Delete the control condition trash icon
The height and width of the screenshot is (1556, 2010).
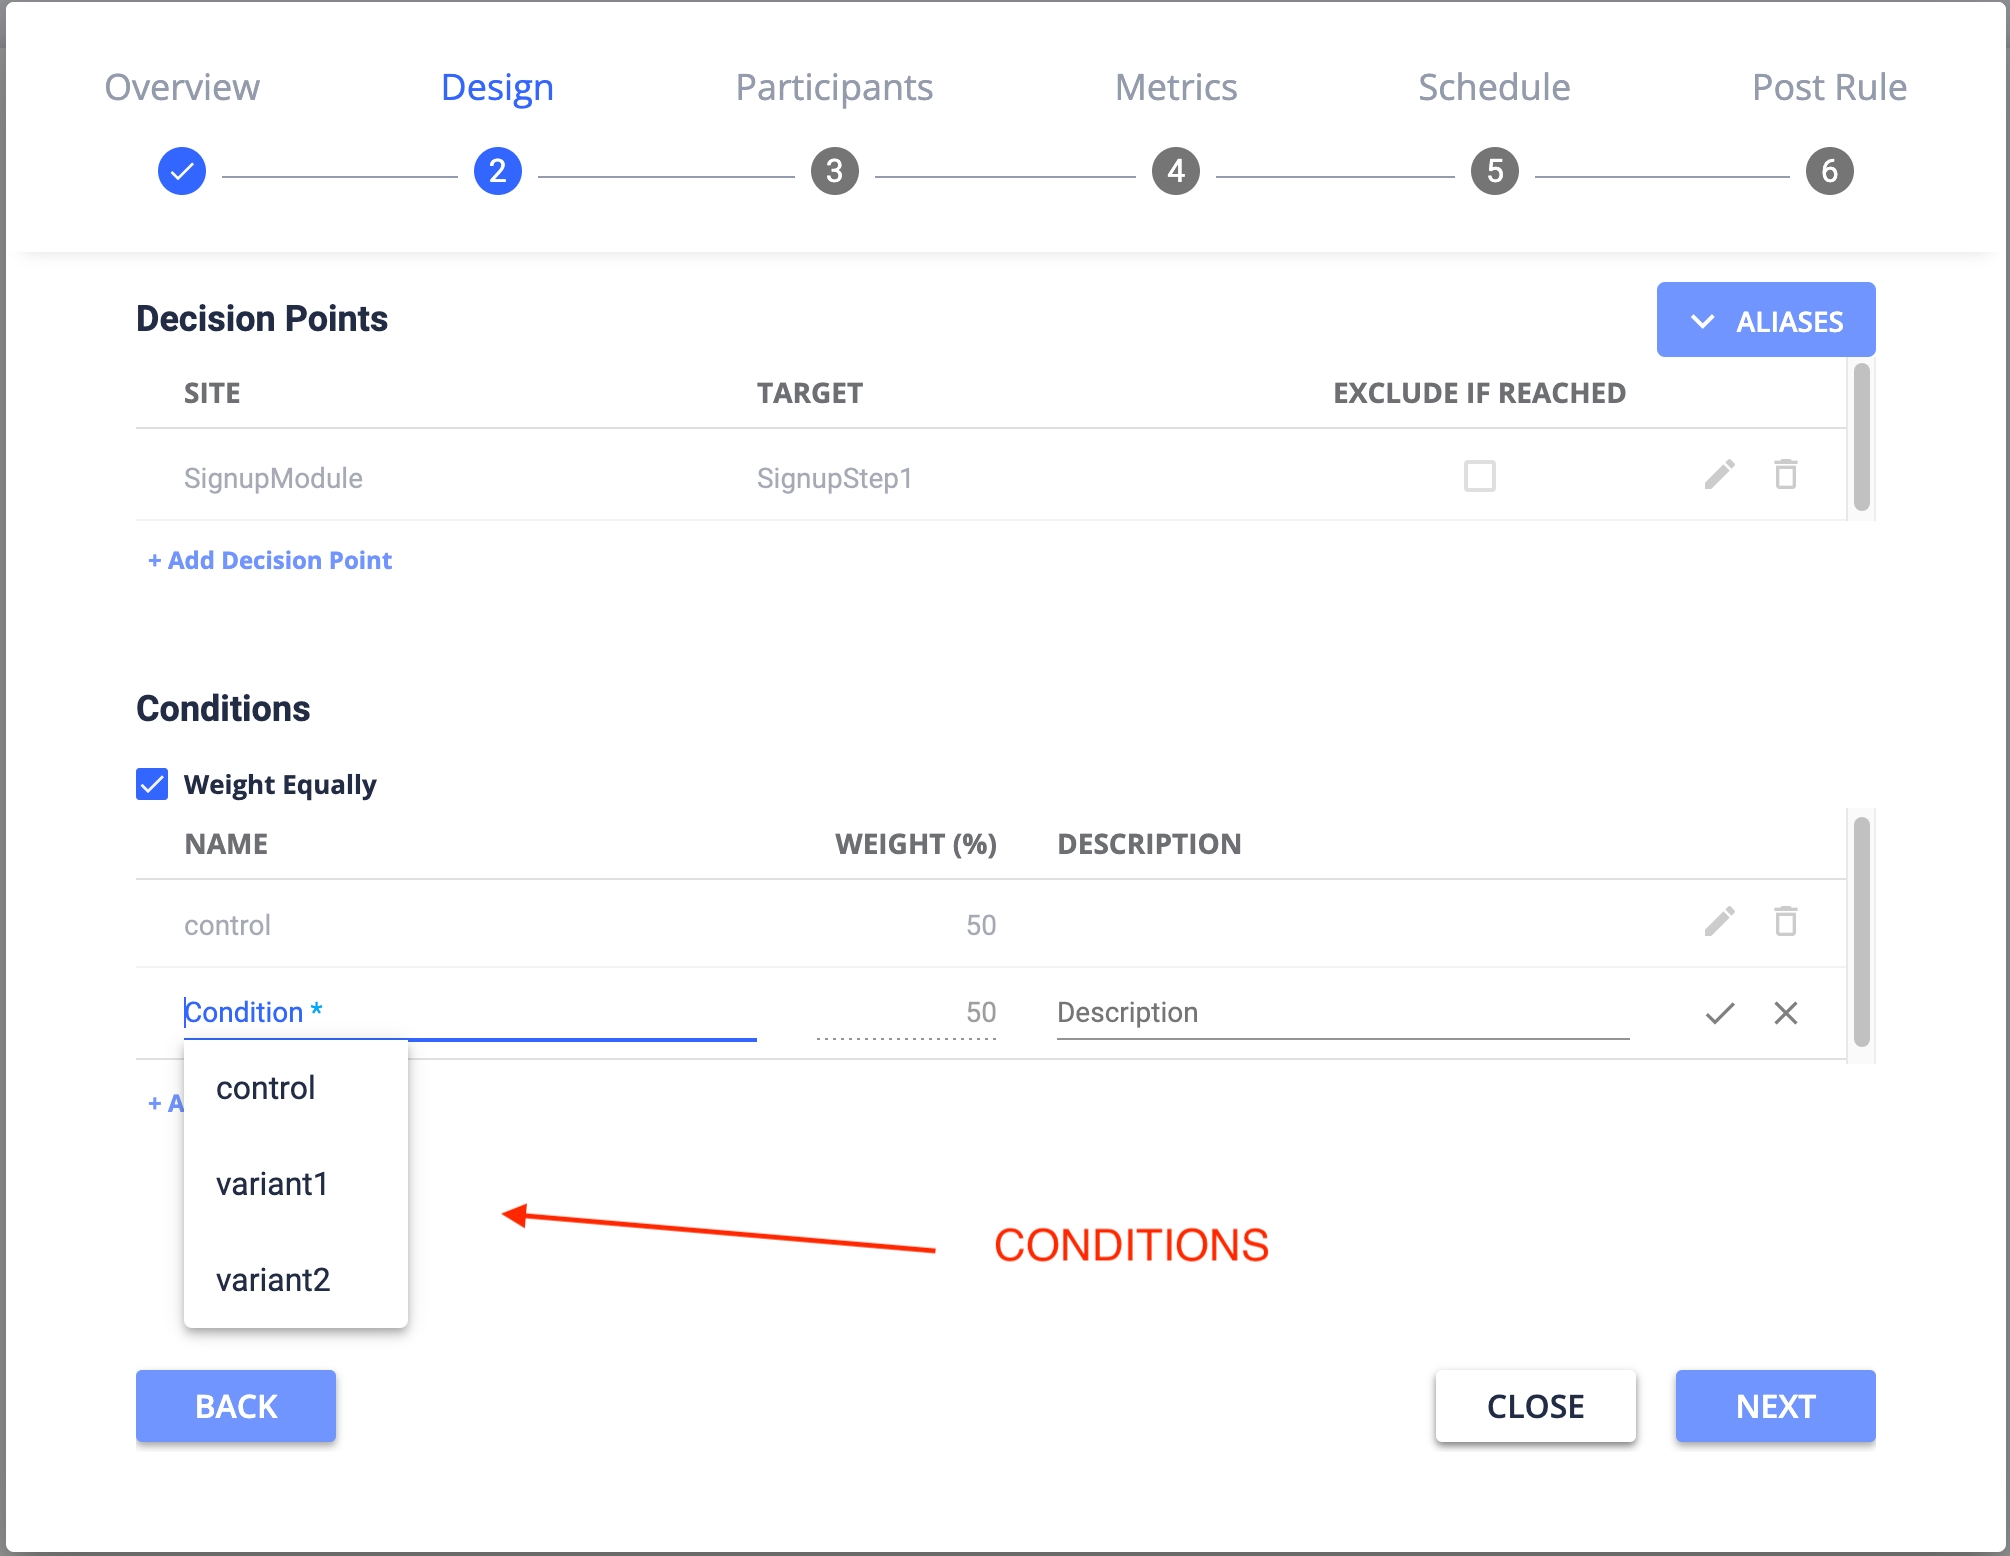1785,921
